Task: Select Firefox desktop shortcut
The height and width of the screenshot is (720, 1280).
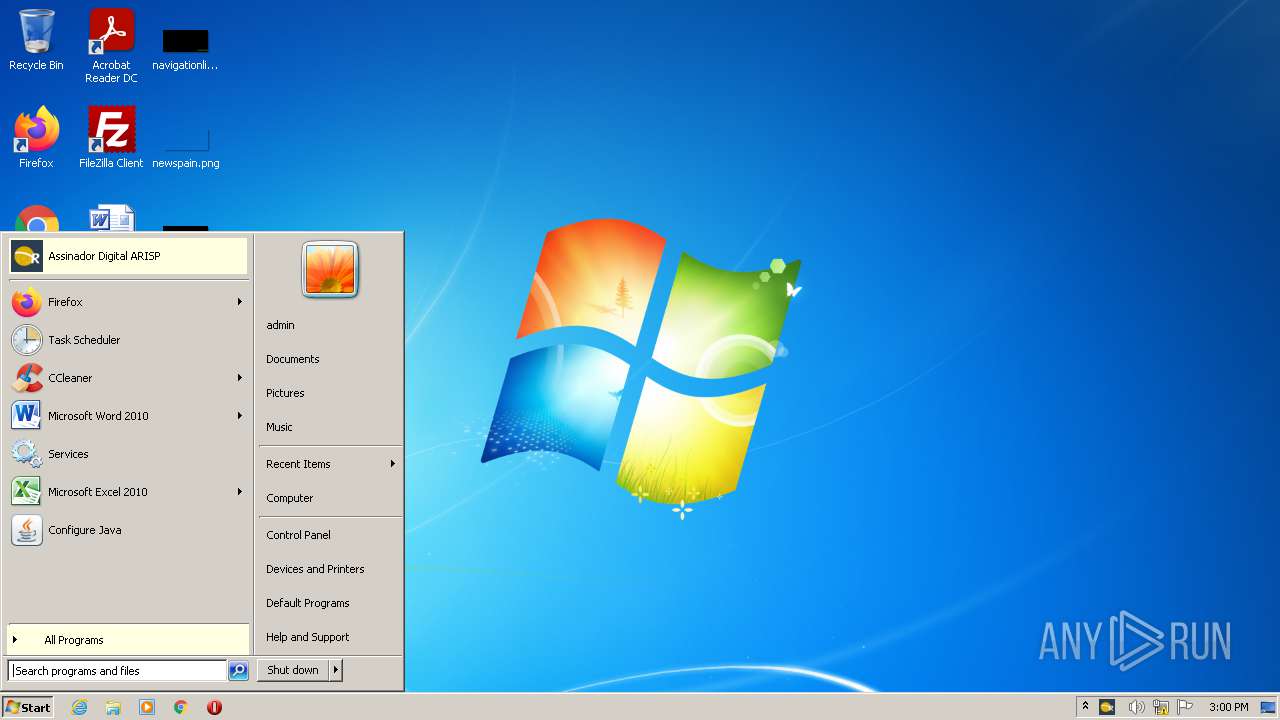Action: pos(36,138)
